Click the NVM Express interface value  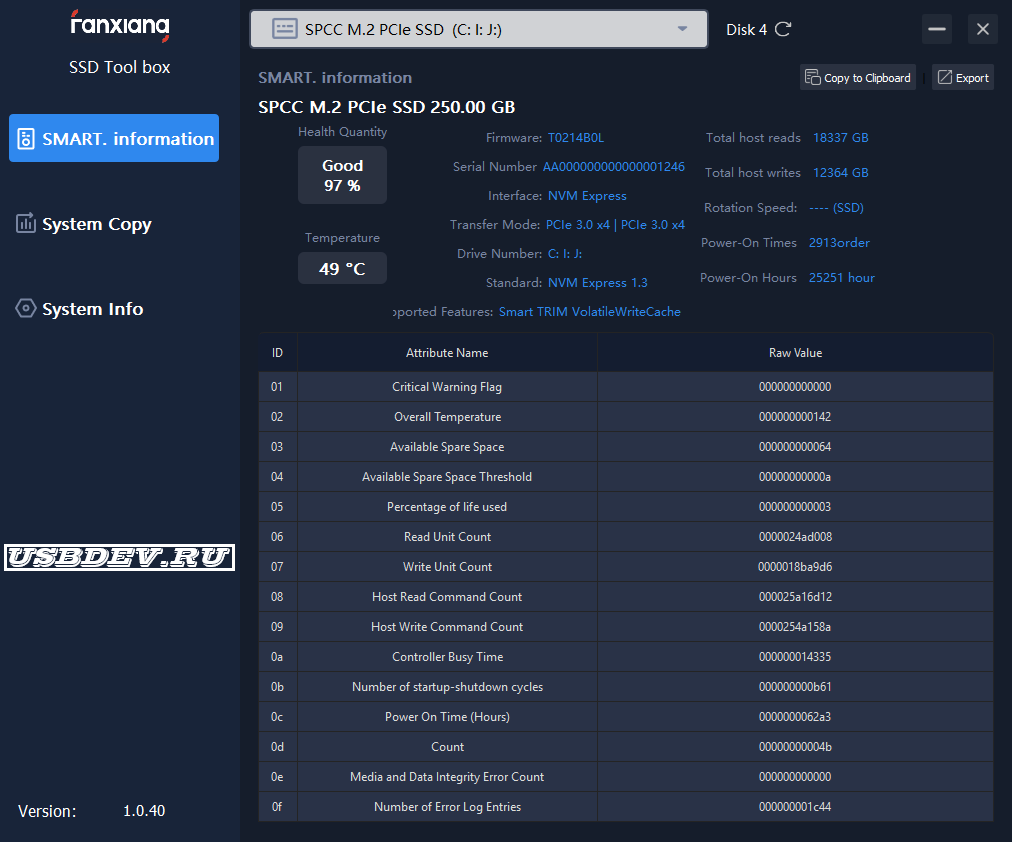587,195
